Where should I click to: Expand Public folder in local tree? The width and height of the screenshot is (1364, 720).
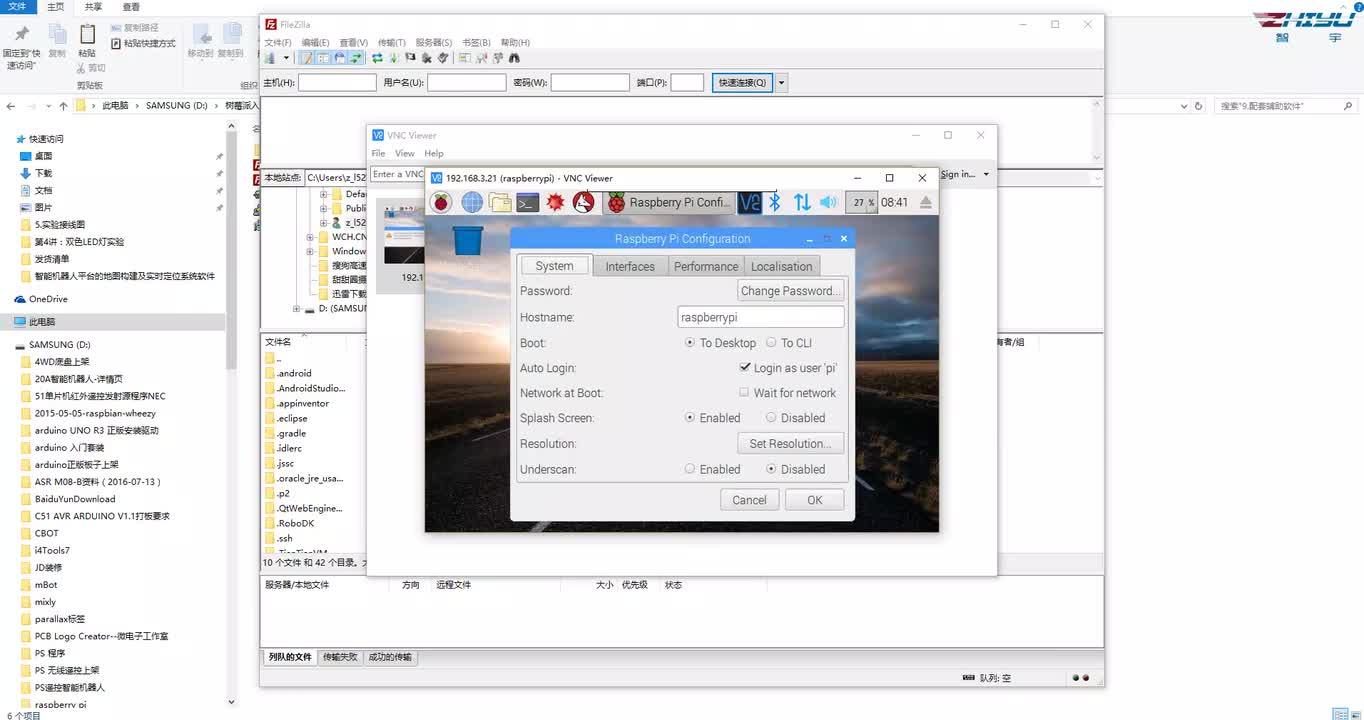(323, 208)
